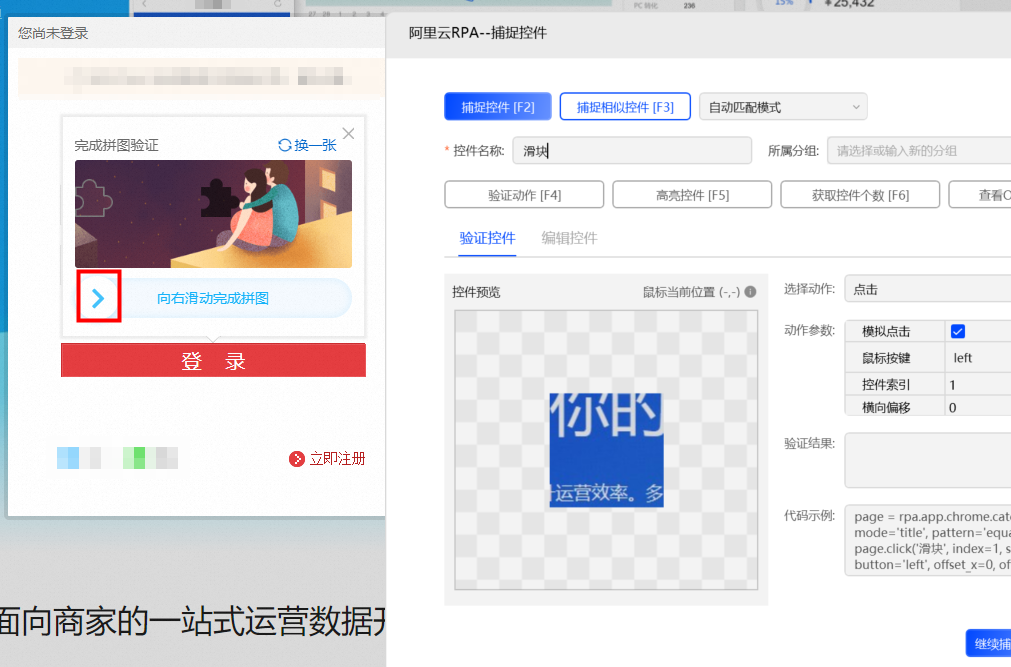Screen dimensions: 1011x667
Task: Toggle the 模拟点击 checkbox
Action: [x=957, y=332]
